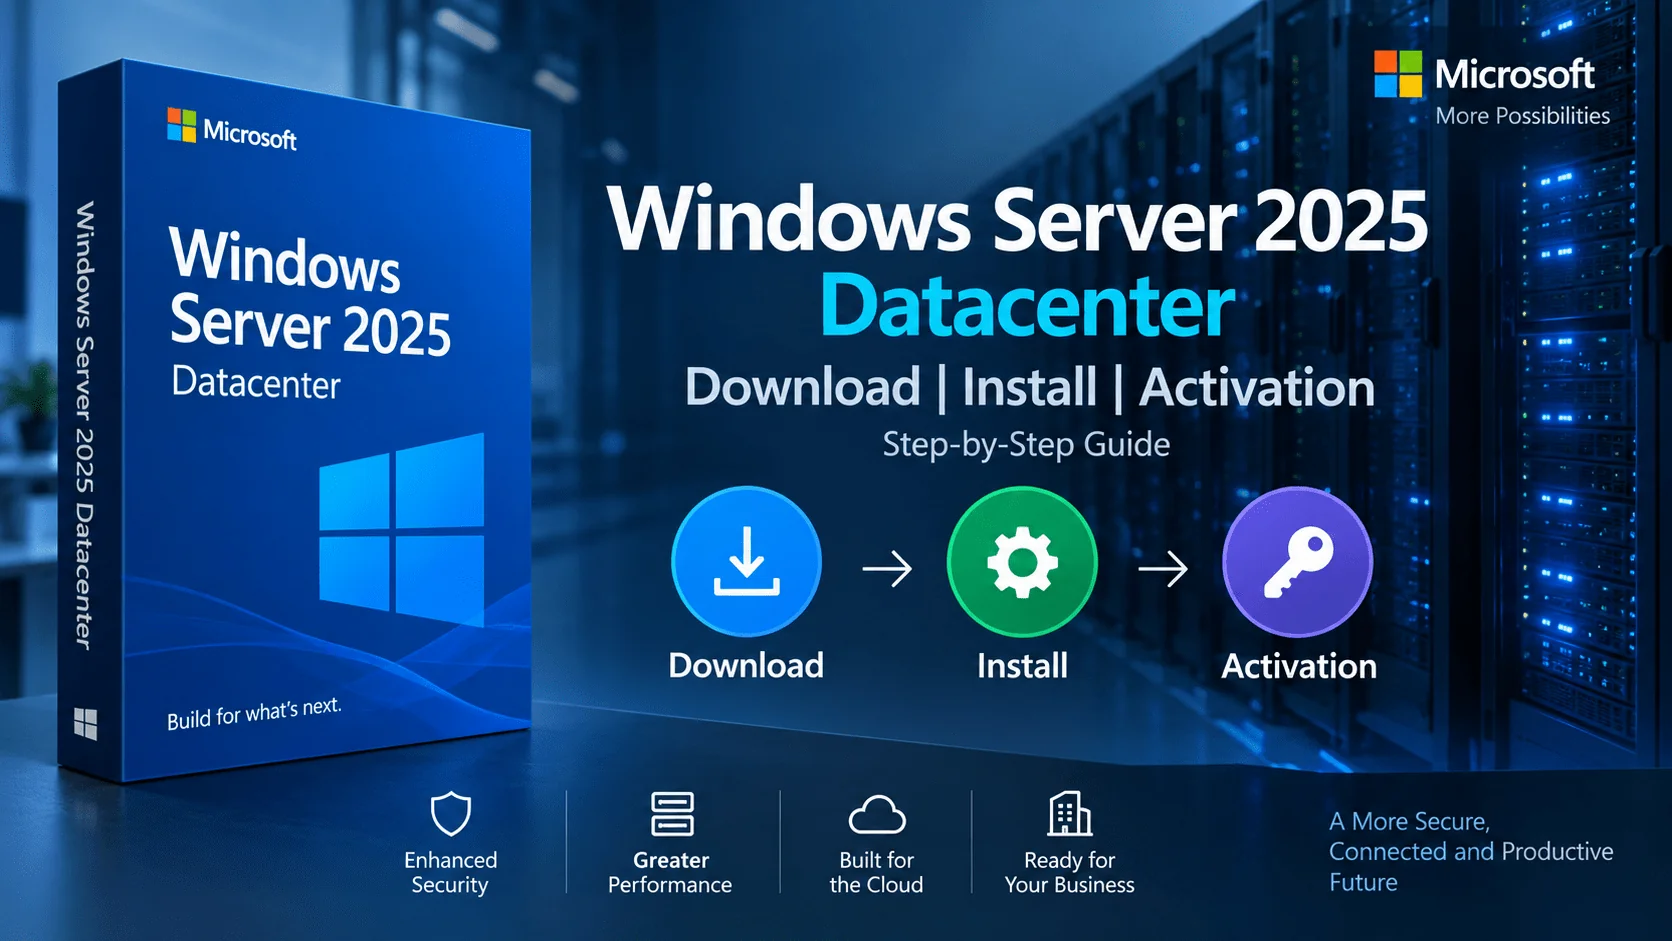Viewport: 1672px width, 941px height.
Task: Click the 'Microsoft' wordmark at top right
Action: 1515,74
